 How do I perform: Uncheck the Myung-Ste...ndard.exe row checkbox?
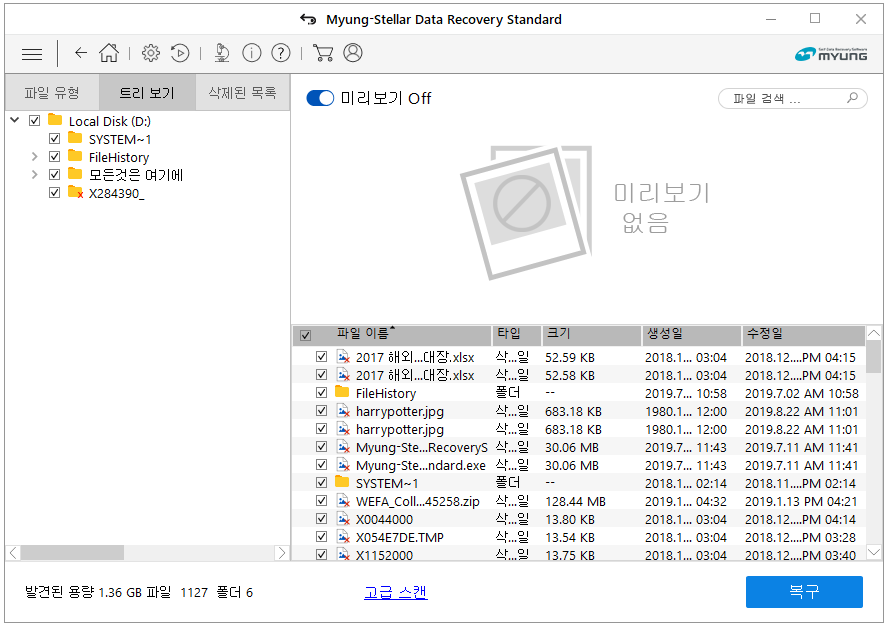click(321, 465)
